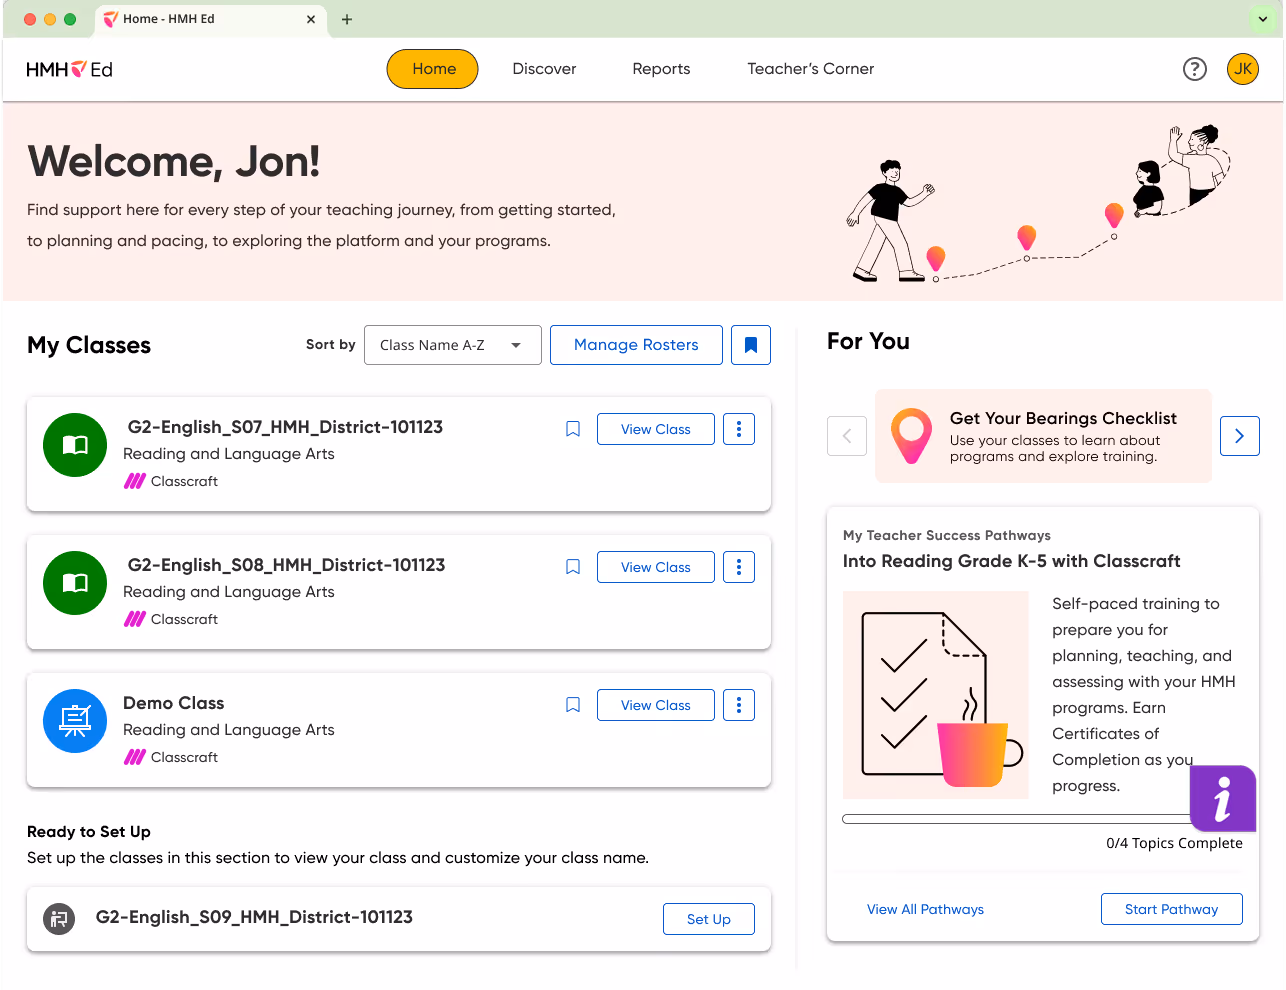Viewport: 1286px width, 990px height.
Task: Open the help question mark icon
Action: pos(1195,69)
